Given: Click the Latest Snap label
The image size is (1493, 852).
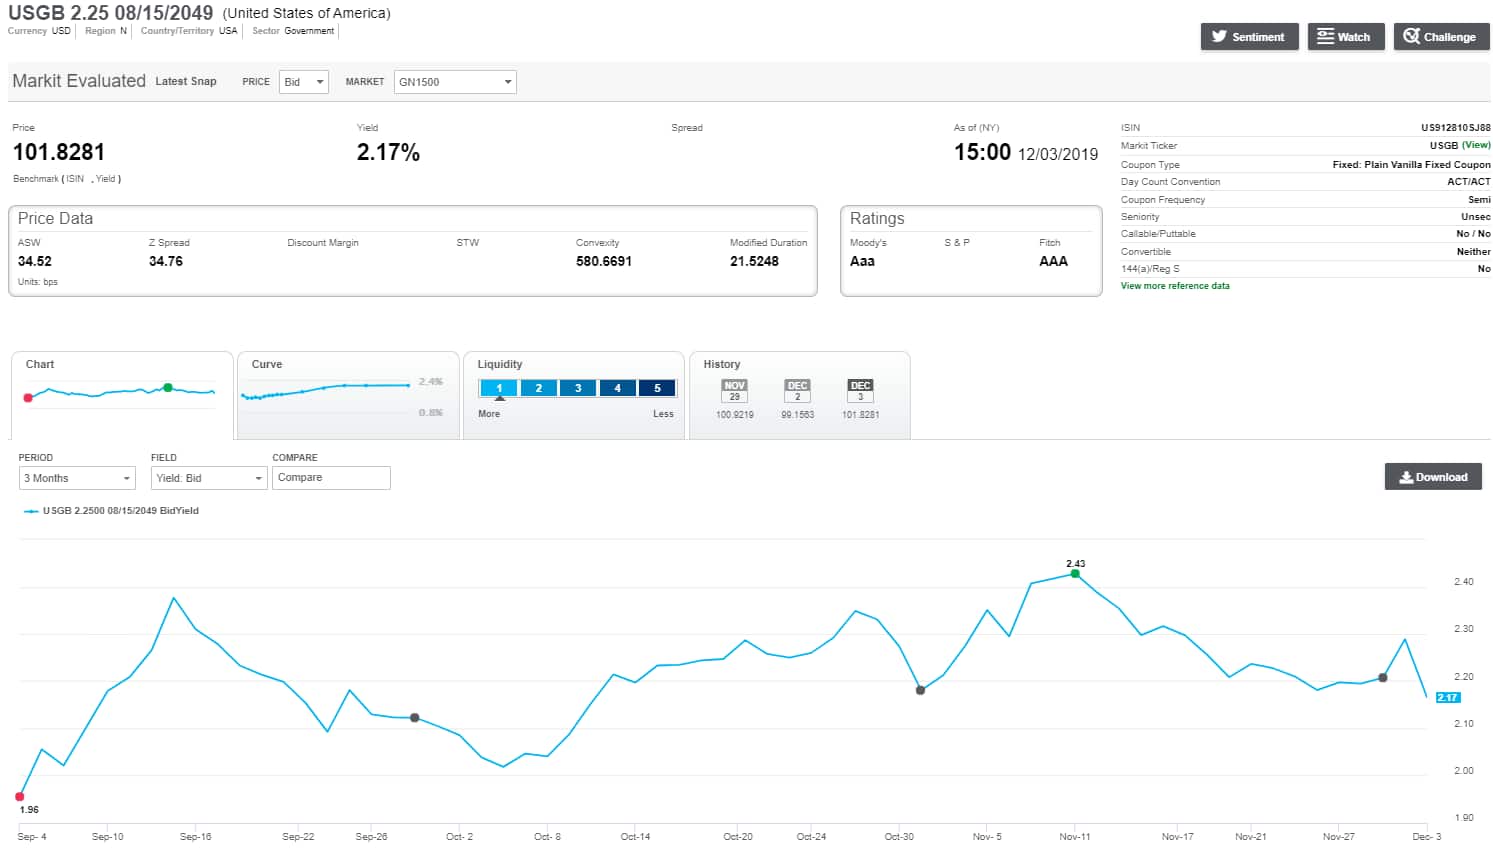Looking at the screenshot, I should click(186, 82).
